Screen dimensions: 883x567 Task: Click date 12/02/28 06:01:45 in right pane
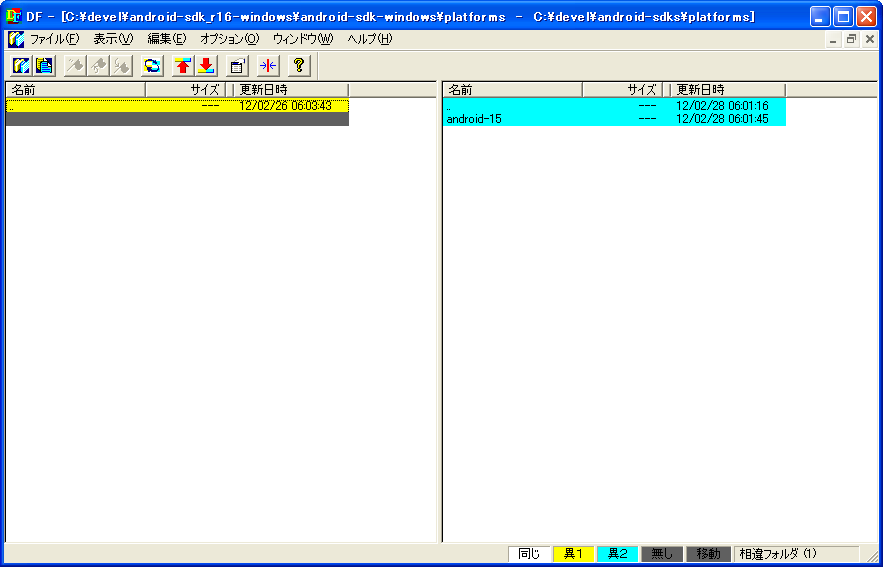point(722,119)
